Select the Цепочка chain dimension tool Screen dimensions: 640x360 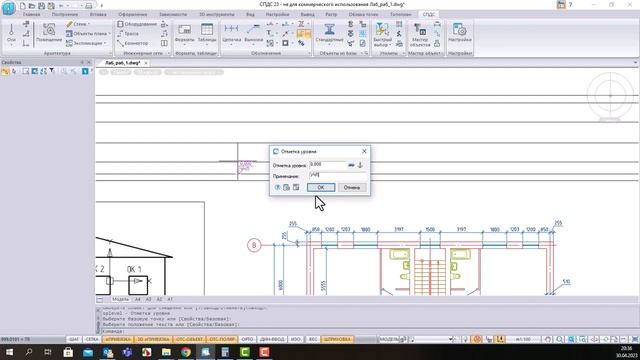(231, 33)
